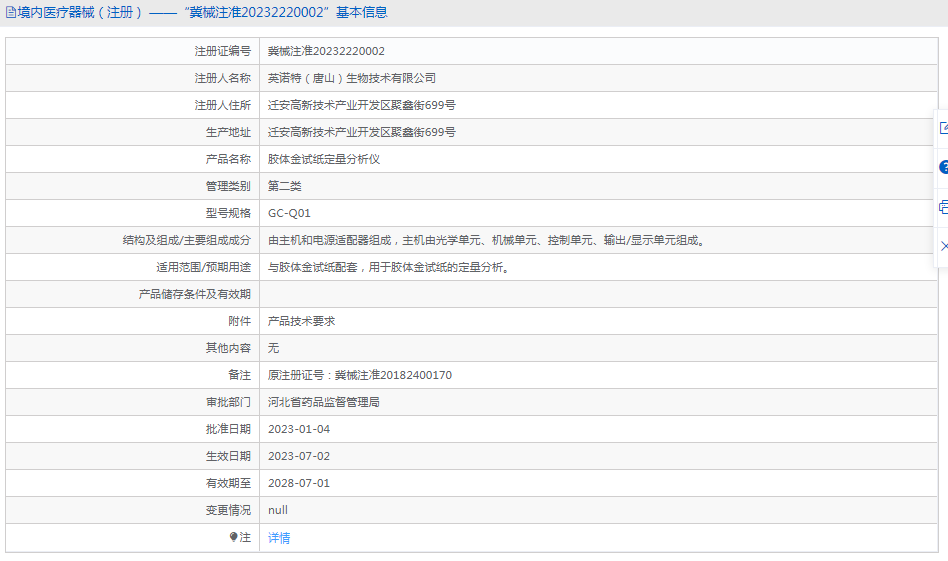Click the 附件 label

coord(239,321)
